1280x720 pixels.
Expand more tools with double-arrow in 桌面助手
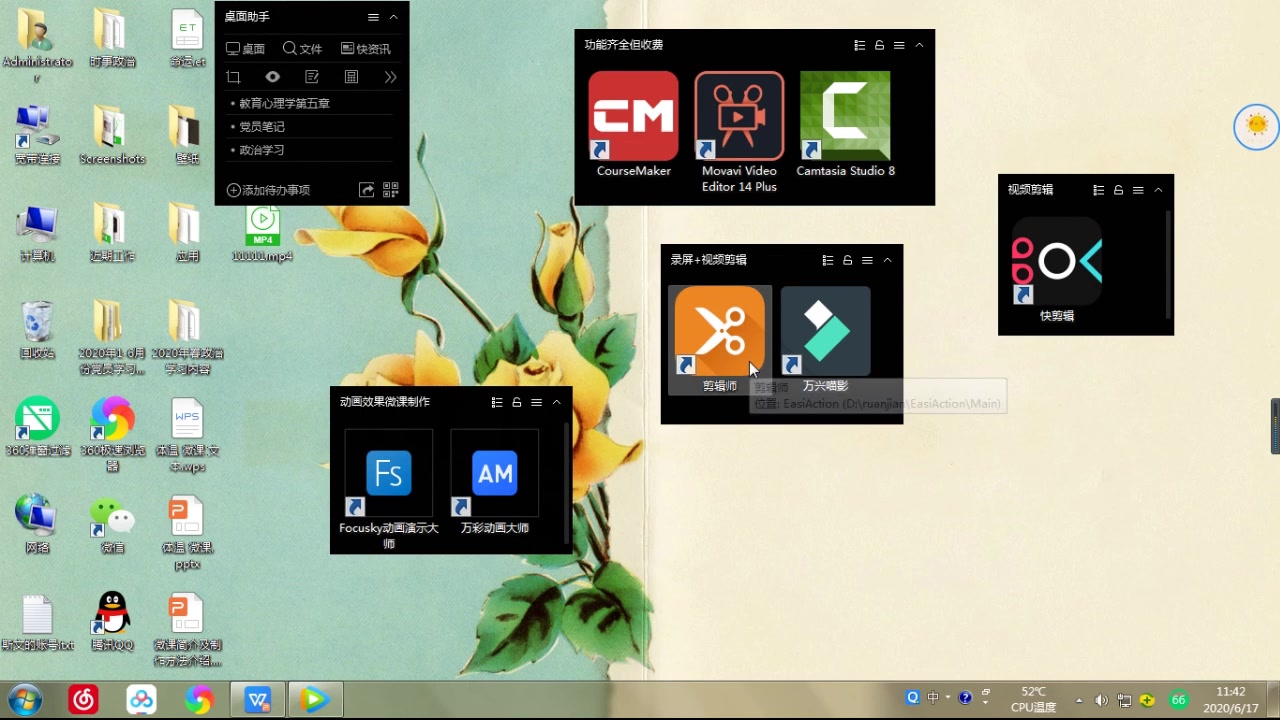tap(390, 77)
